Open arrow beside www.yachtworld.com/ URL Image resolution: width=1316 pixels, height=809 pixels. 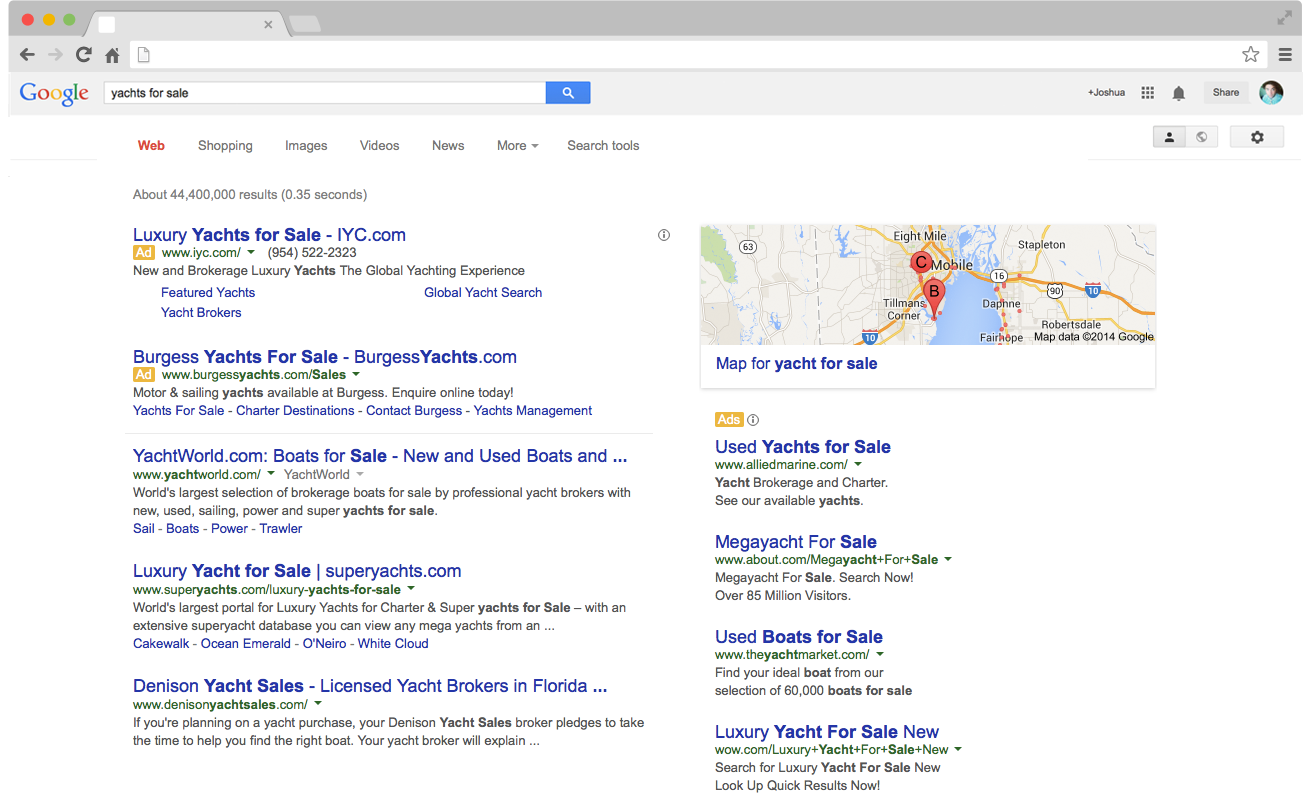(270, 474)
